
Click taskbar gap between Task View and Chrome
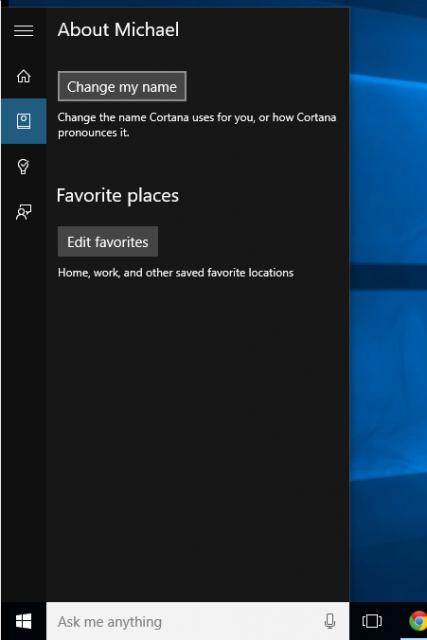point(395,621)
